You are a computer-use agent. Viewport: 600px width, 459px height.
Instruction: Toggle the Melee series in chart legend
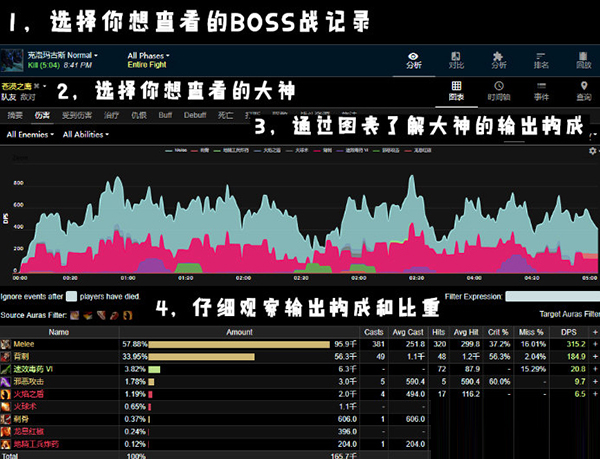(x=179, y=151)
